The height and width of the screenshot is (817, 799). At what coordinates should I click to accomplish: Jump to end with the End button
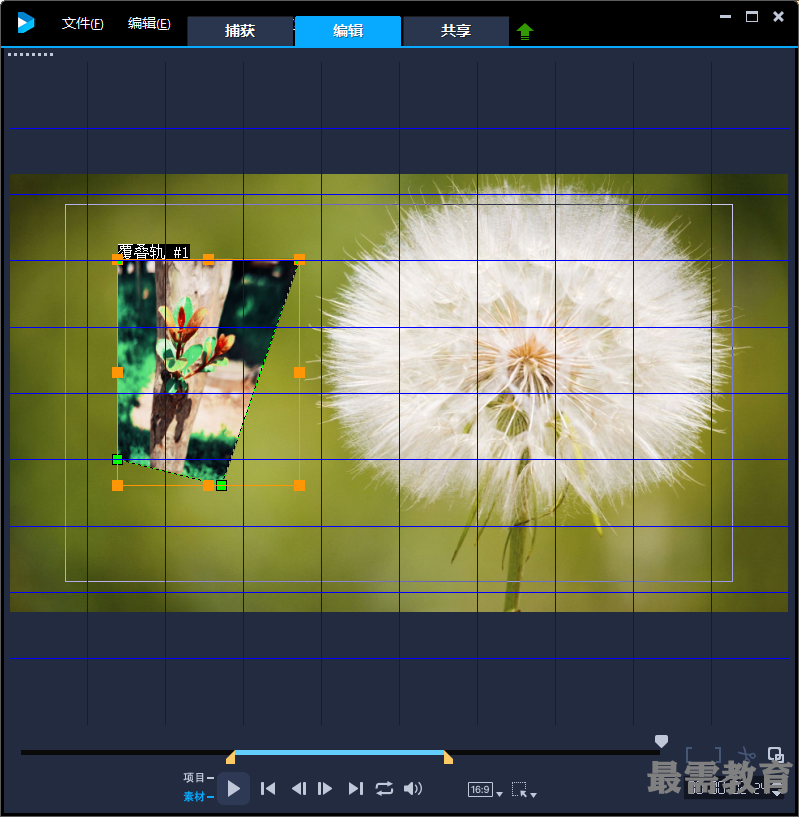(x=355, y=788)
